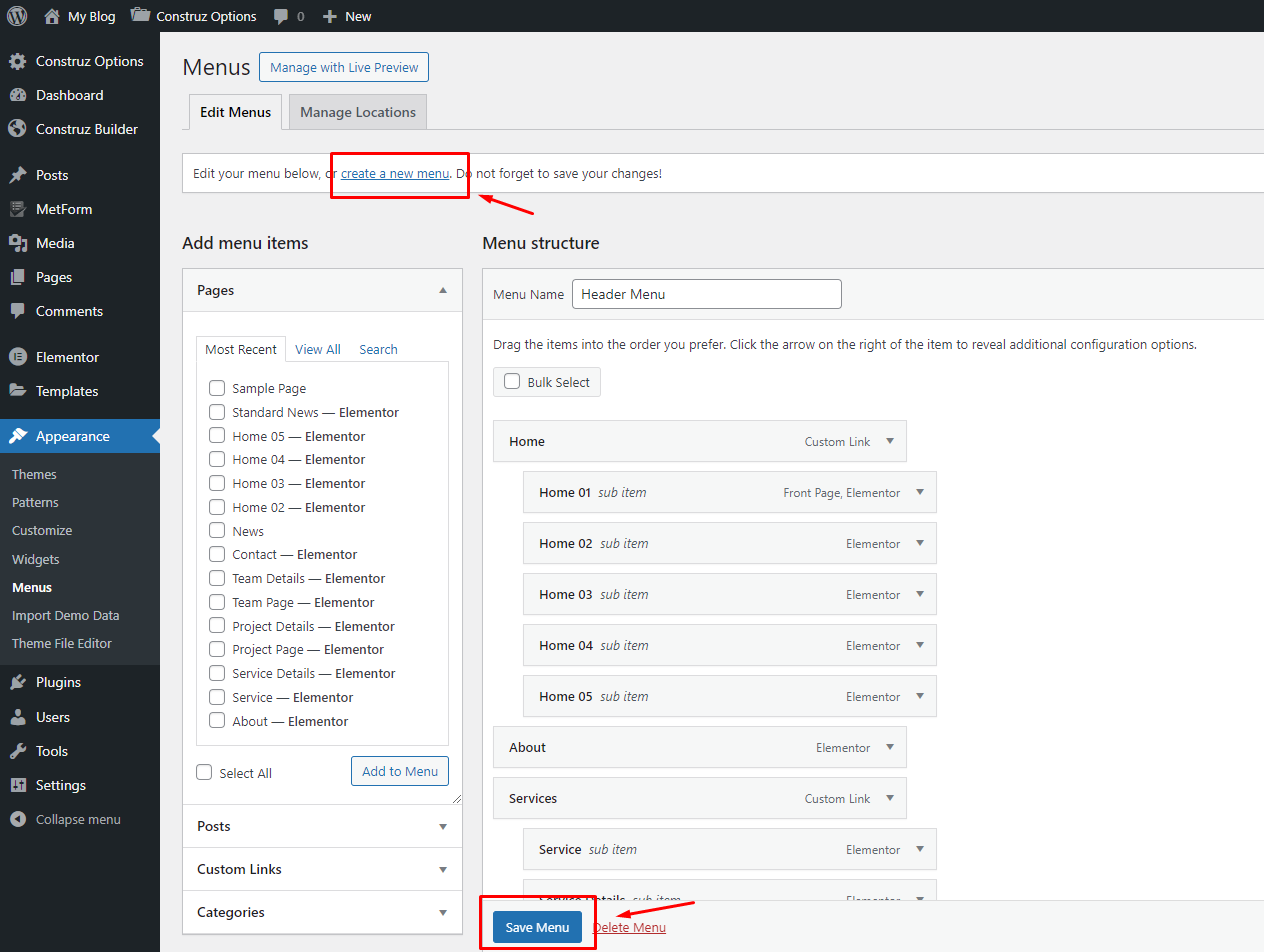Viewport: 1264px width, 952px height.
Task: Enable the Select All checkbox
Action: tap(204, 772)
